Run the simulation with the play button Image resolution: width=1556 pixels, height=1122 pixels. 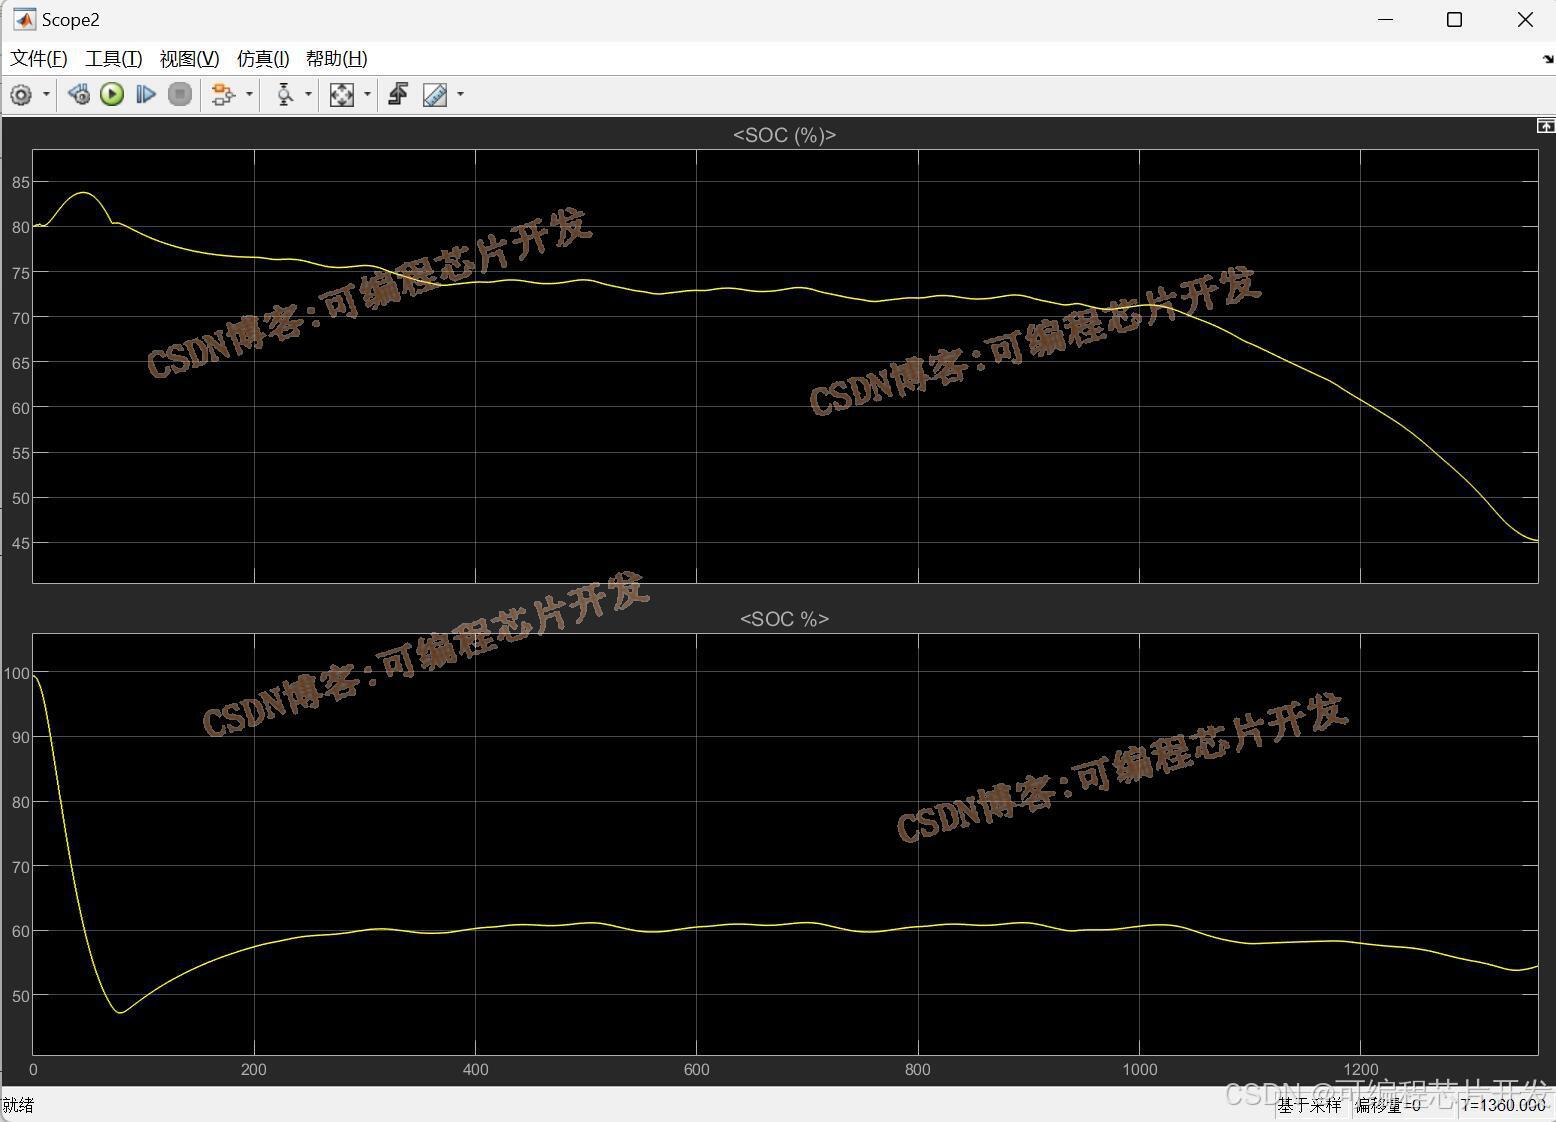[112, 95]
